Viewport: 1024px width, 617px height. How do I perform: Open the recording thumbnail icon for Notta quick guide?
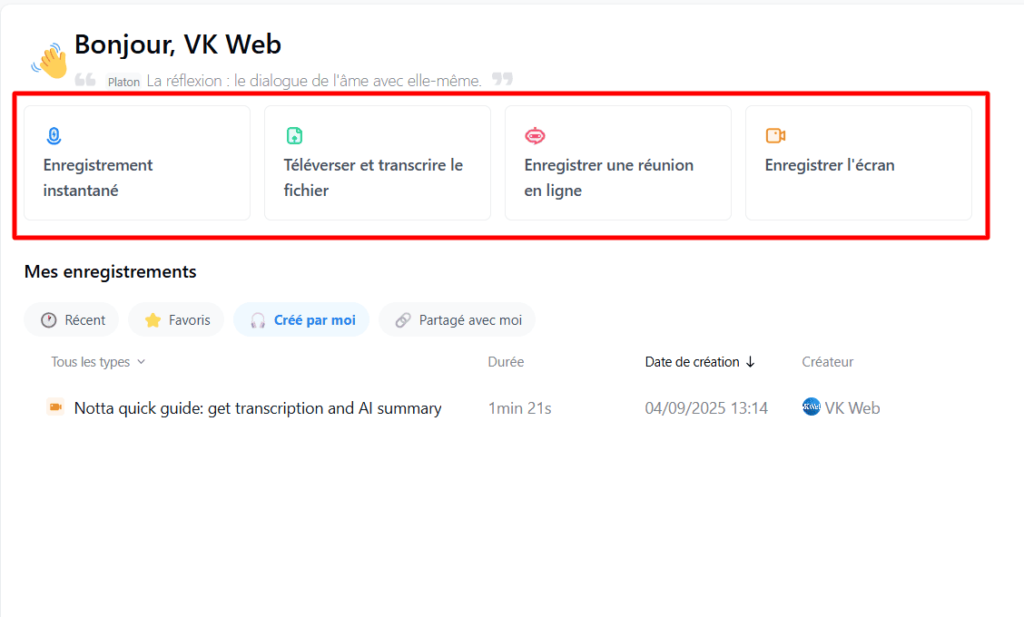pyautogui.click(x=56, y=407)
